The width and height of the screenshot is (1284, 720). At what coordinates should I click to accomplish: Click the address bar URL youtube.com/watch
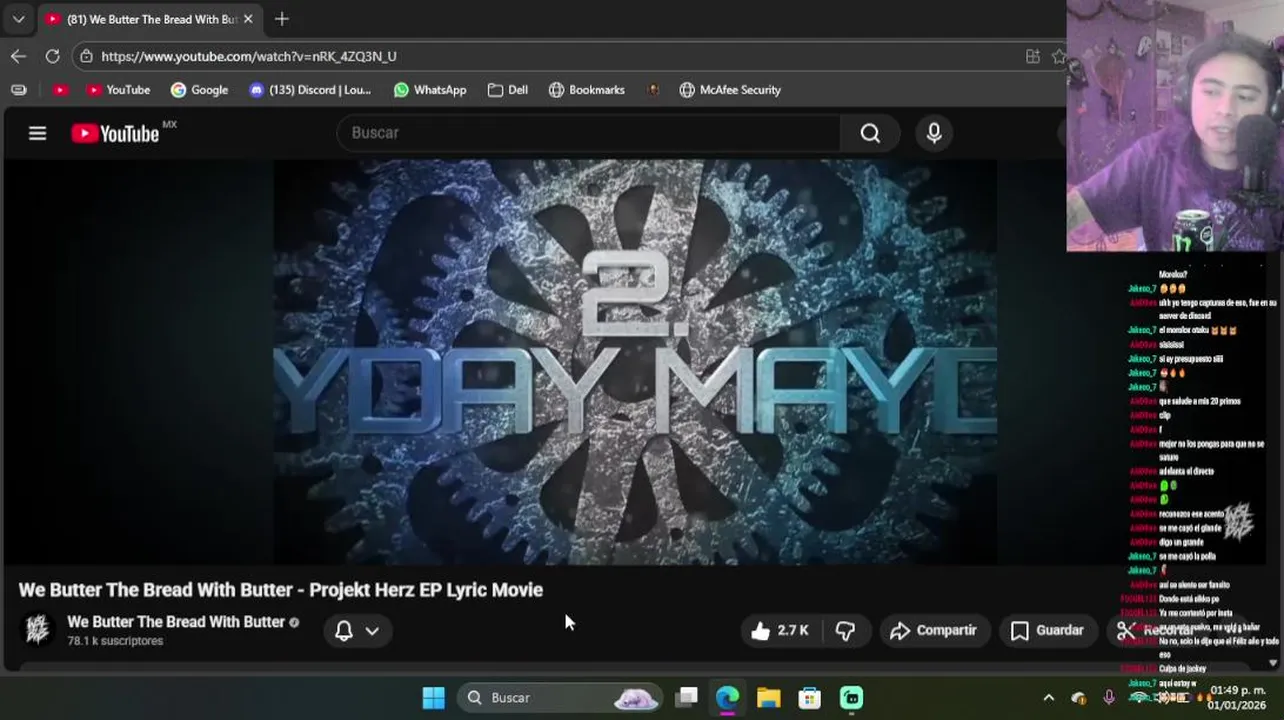click(249, 56)
